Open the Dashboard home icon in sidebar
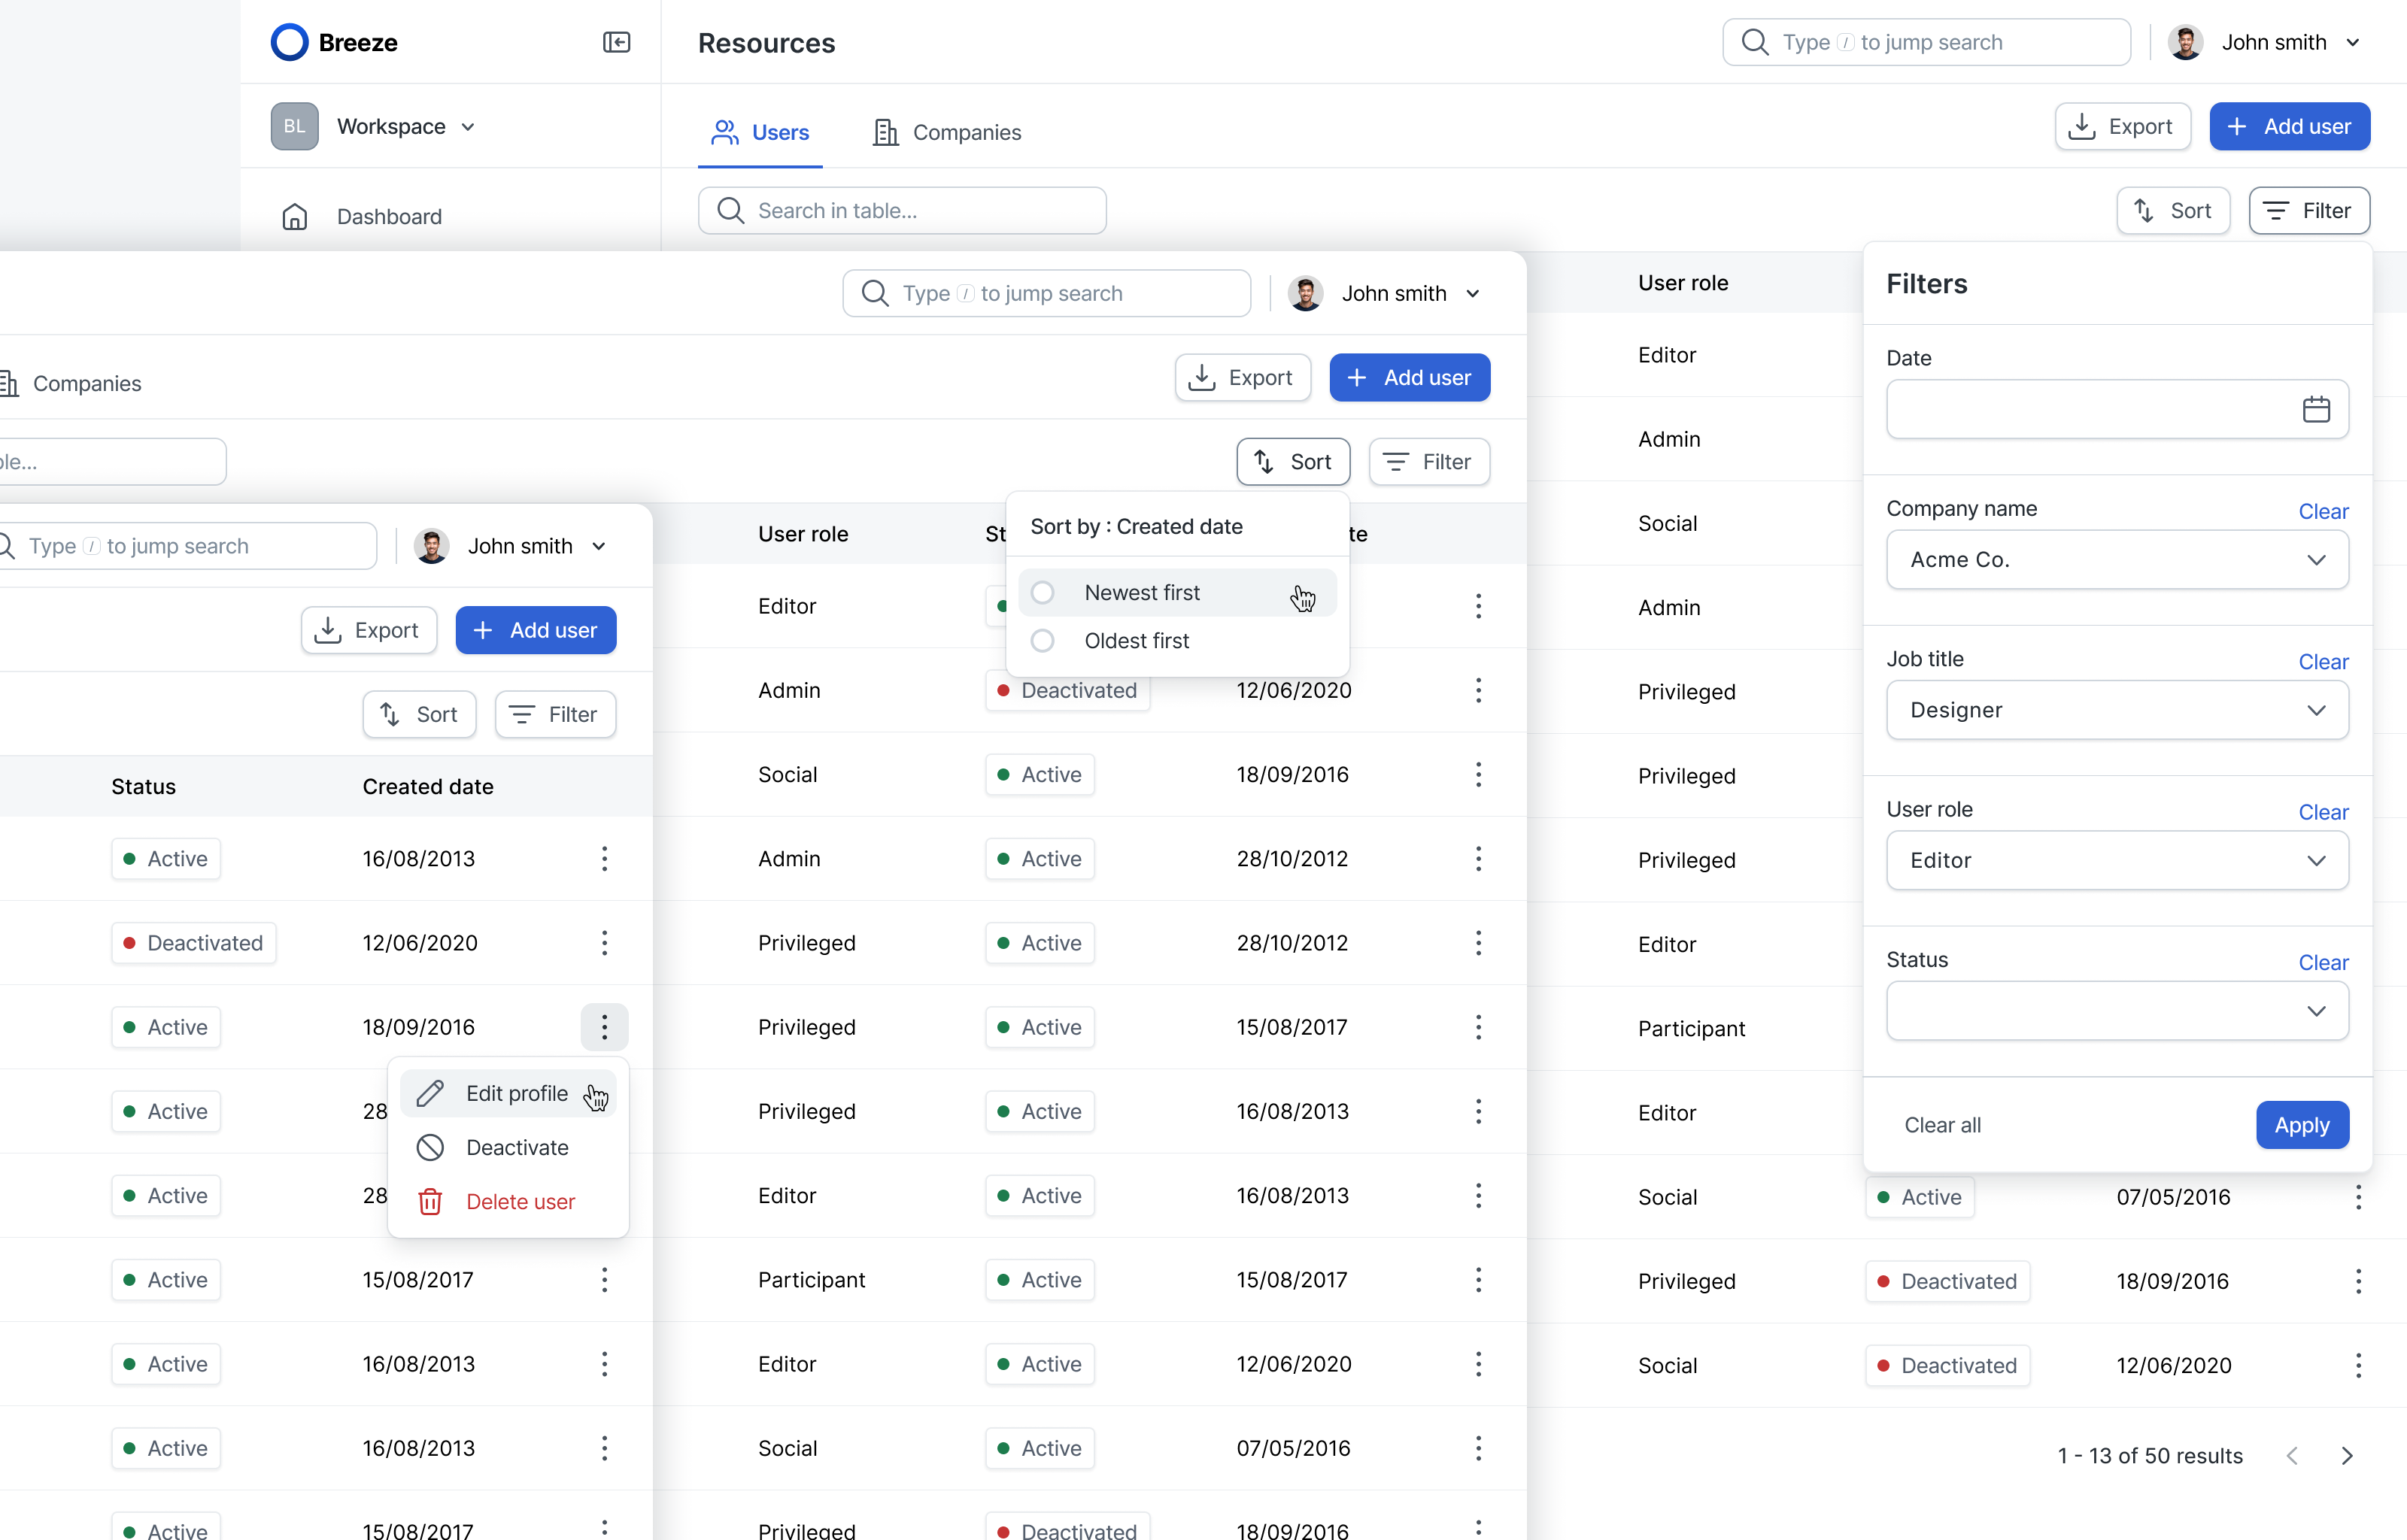This screenshot has height=1540, width=2407. [295, 216]
